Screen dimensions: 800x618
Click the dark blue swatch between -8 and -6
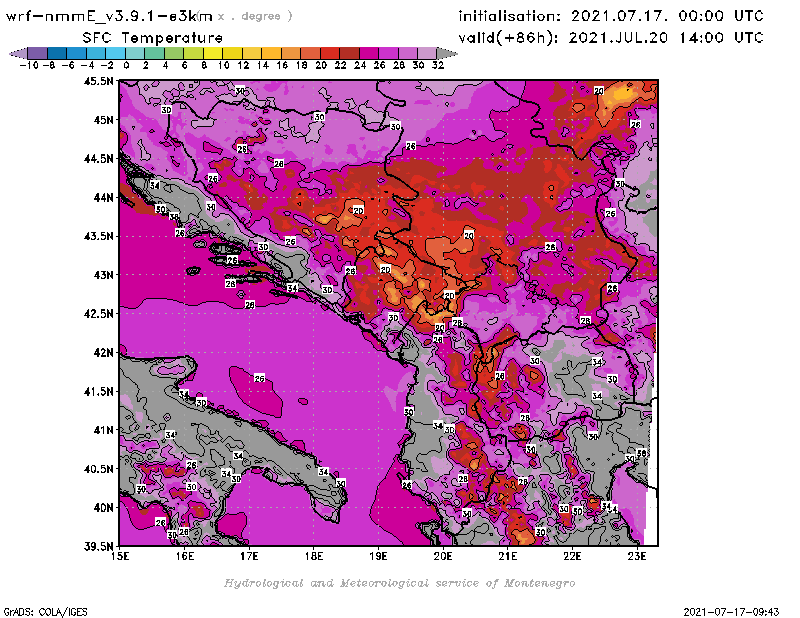[57, 53]
